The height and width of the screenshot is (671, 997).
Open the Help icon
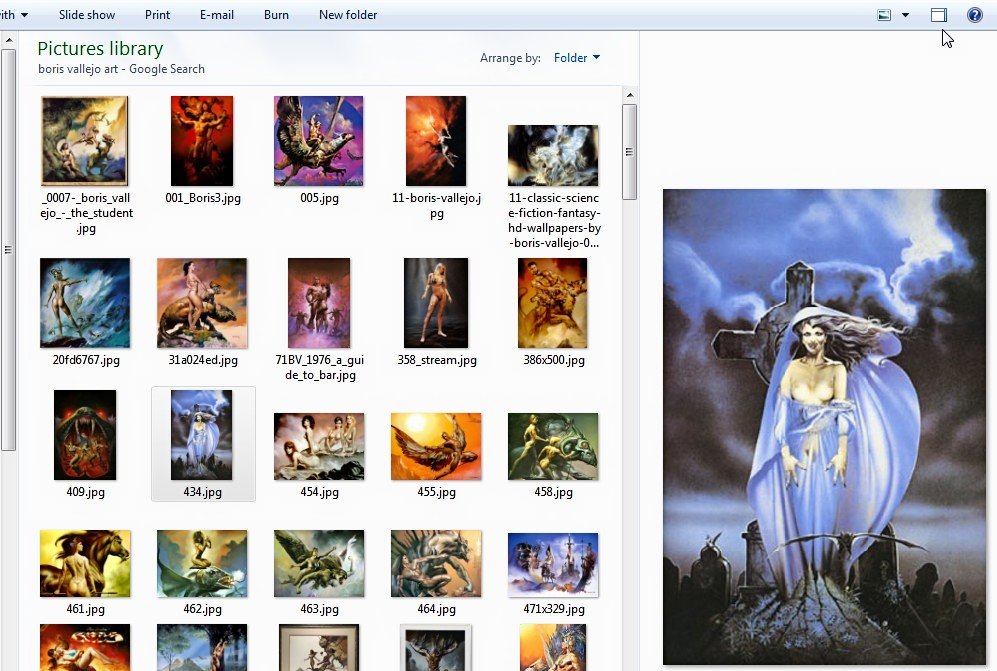coord(974,15)
